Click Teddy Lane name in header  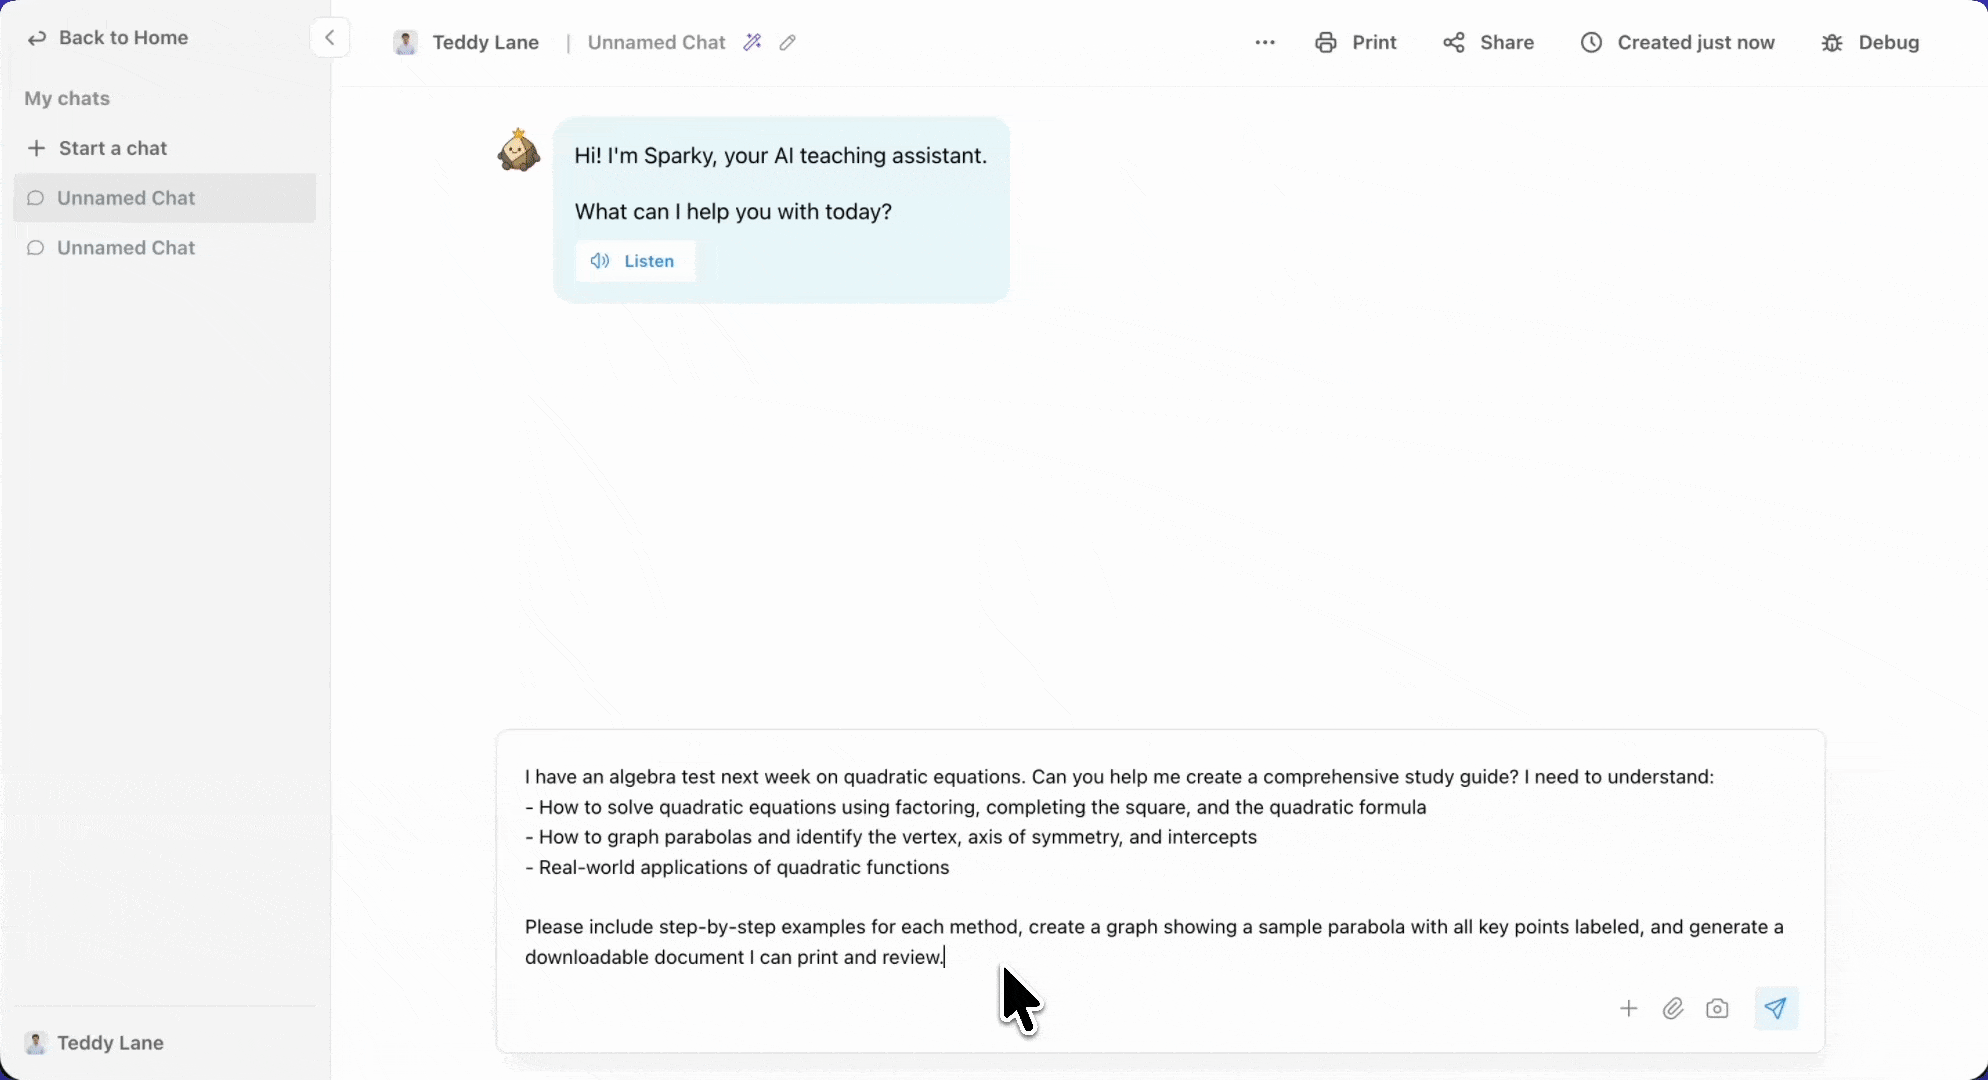pyautogui.click(x=486, y=43)
